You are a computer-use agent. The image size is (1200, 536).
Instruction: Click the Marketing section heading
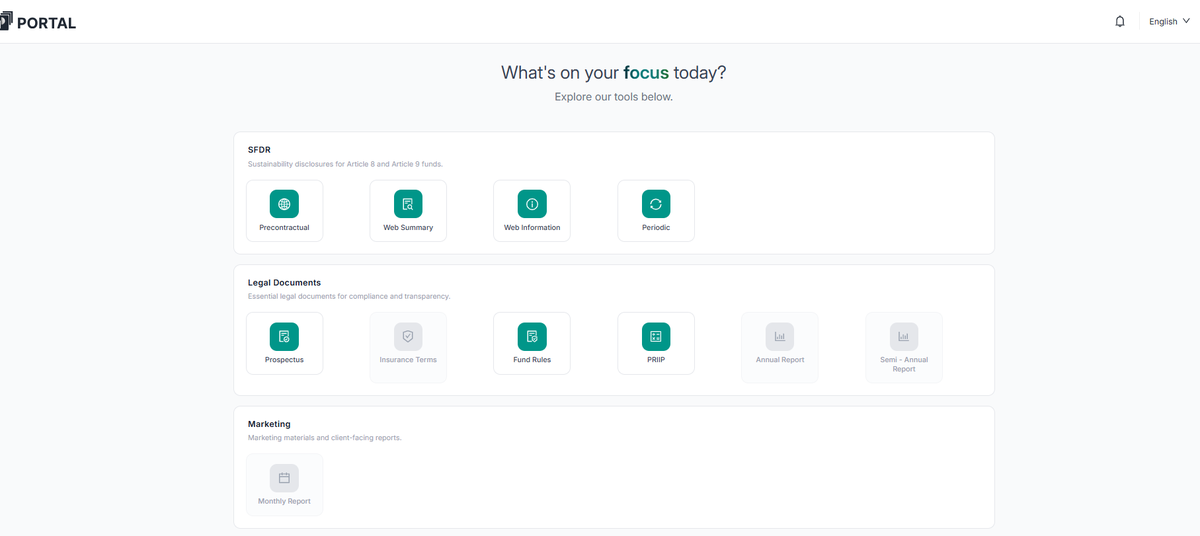pyautogui.click(x=269, y=424)
